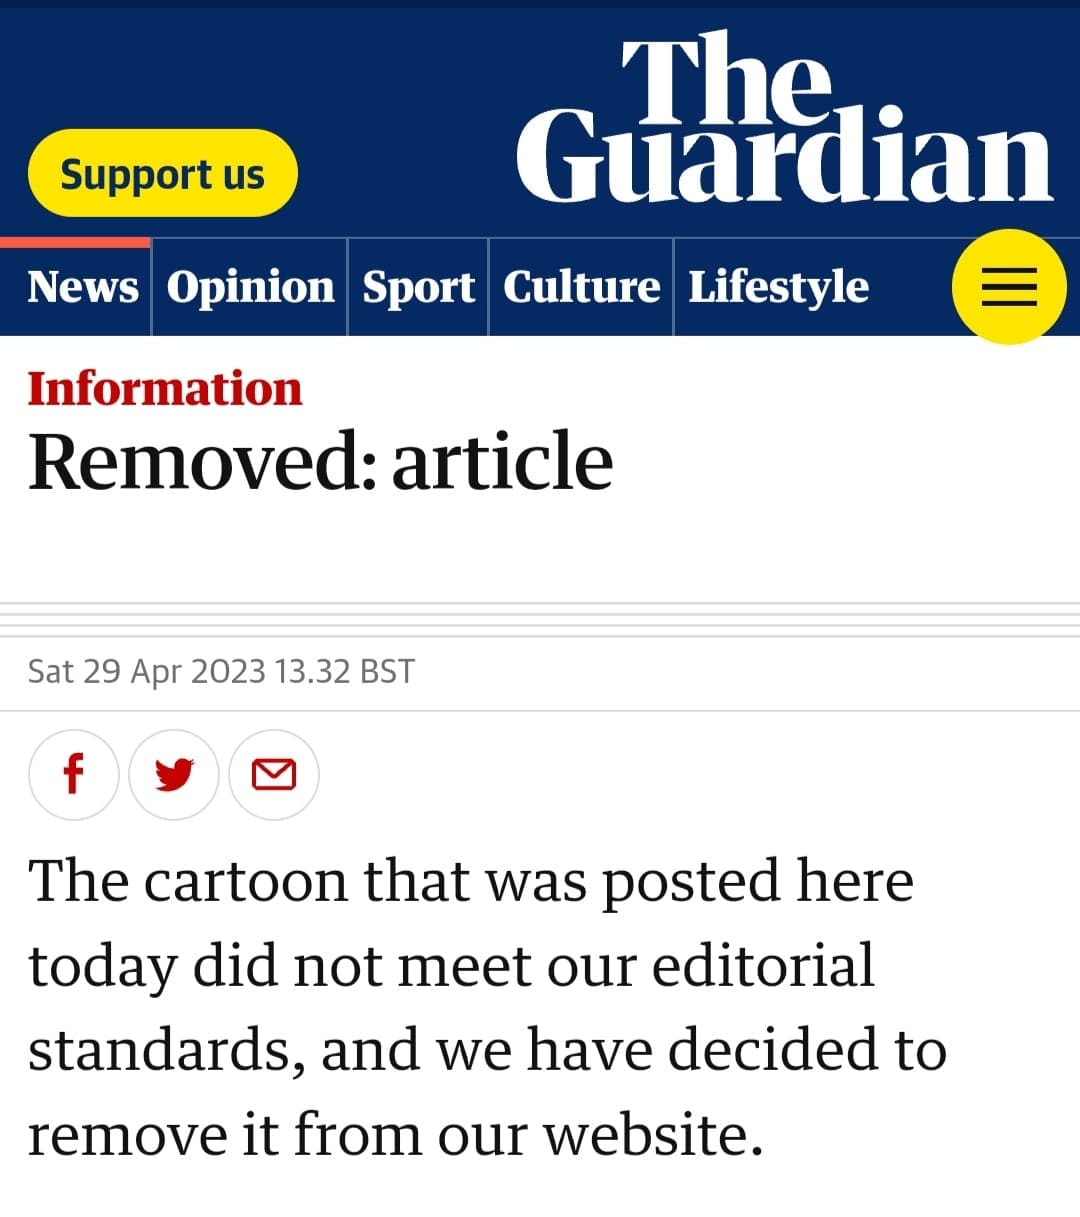Screen dimensions: 1080x1217
Task: Select the Culture tab
Action: (x=581, y=287)
